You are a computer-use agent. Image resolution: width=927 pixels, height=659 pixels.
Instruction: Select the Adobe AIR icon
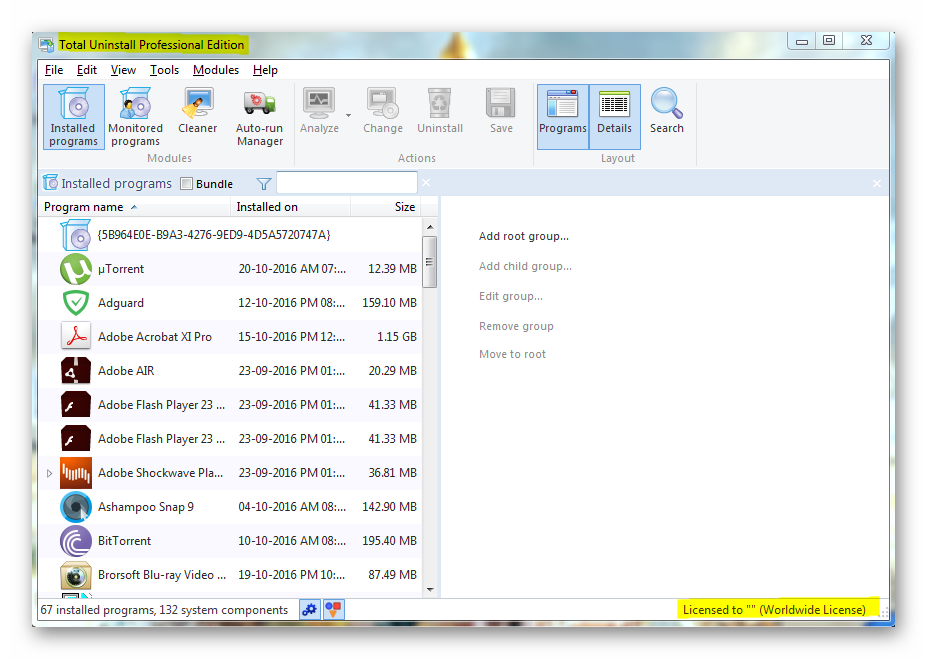point(76,371)
